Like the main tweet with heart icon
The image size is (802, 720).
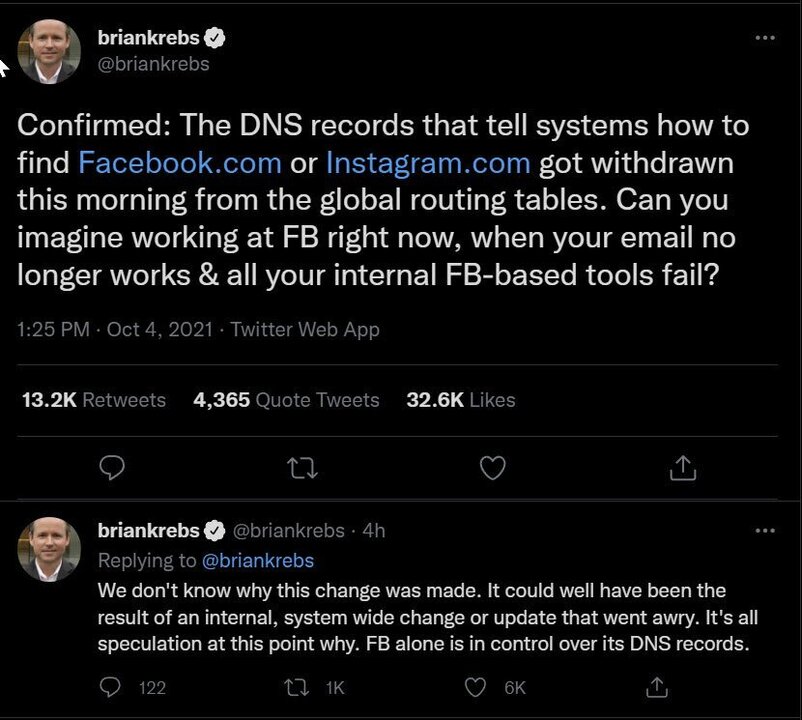coord(492,466)
